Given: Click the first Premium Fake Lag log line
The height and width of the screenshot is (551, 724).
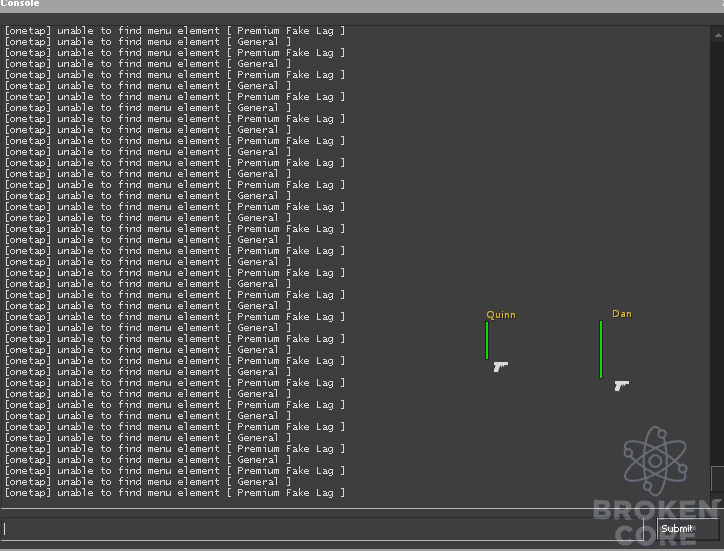Looking at the screenshot, I should click(175, 31).
